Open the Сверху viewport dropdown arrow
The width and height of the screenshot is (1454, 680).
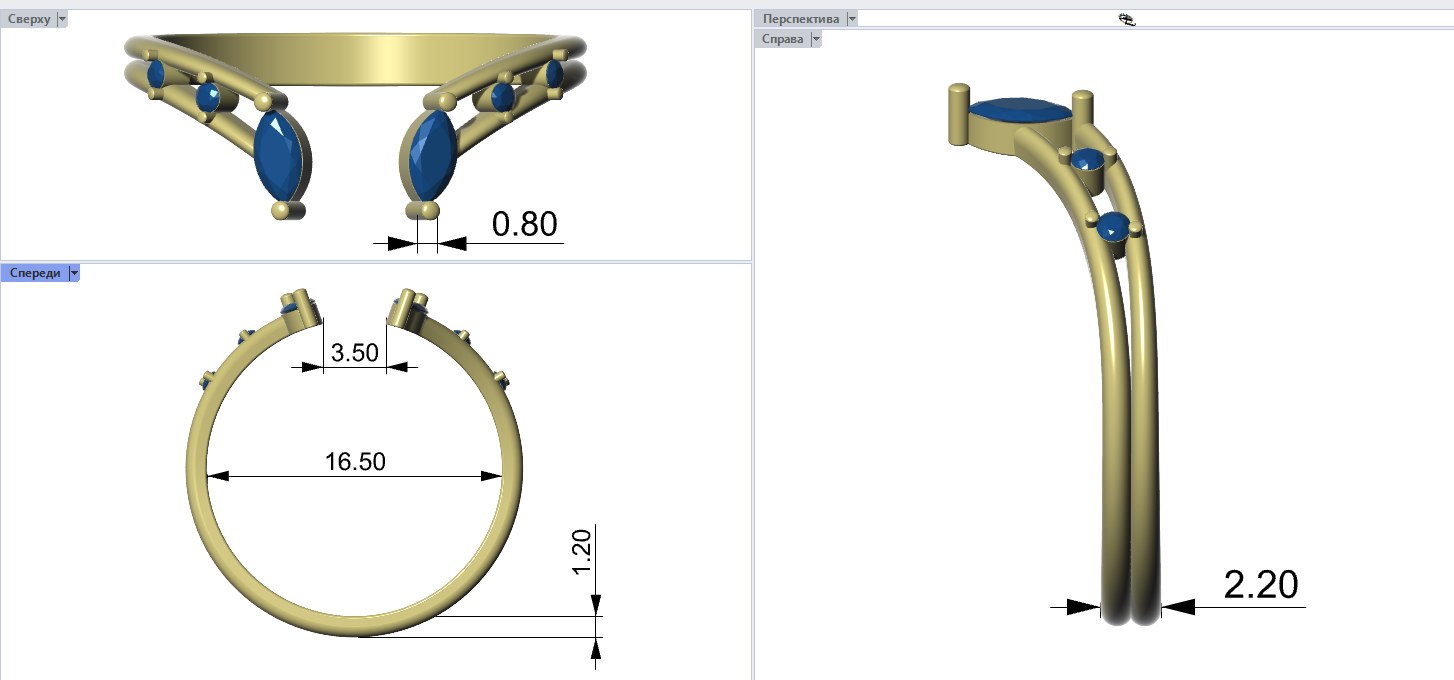[x=62, y=19]
